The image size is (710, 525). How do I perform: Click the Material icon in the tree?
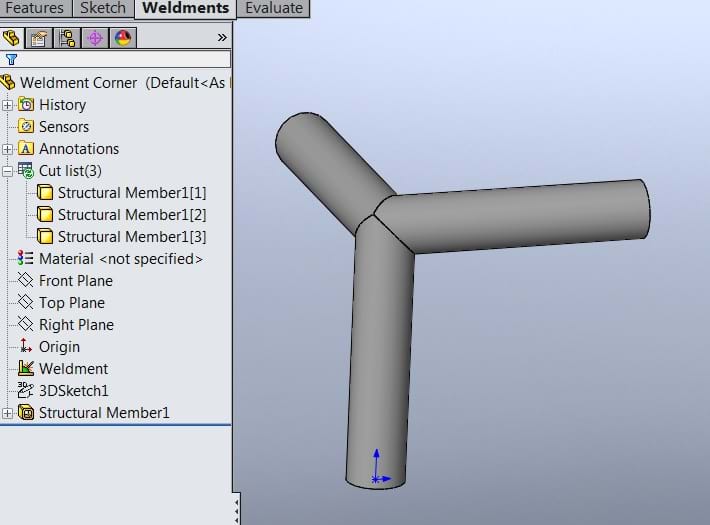coord(26,259)
